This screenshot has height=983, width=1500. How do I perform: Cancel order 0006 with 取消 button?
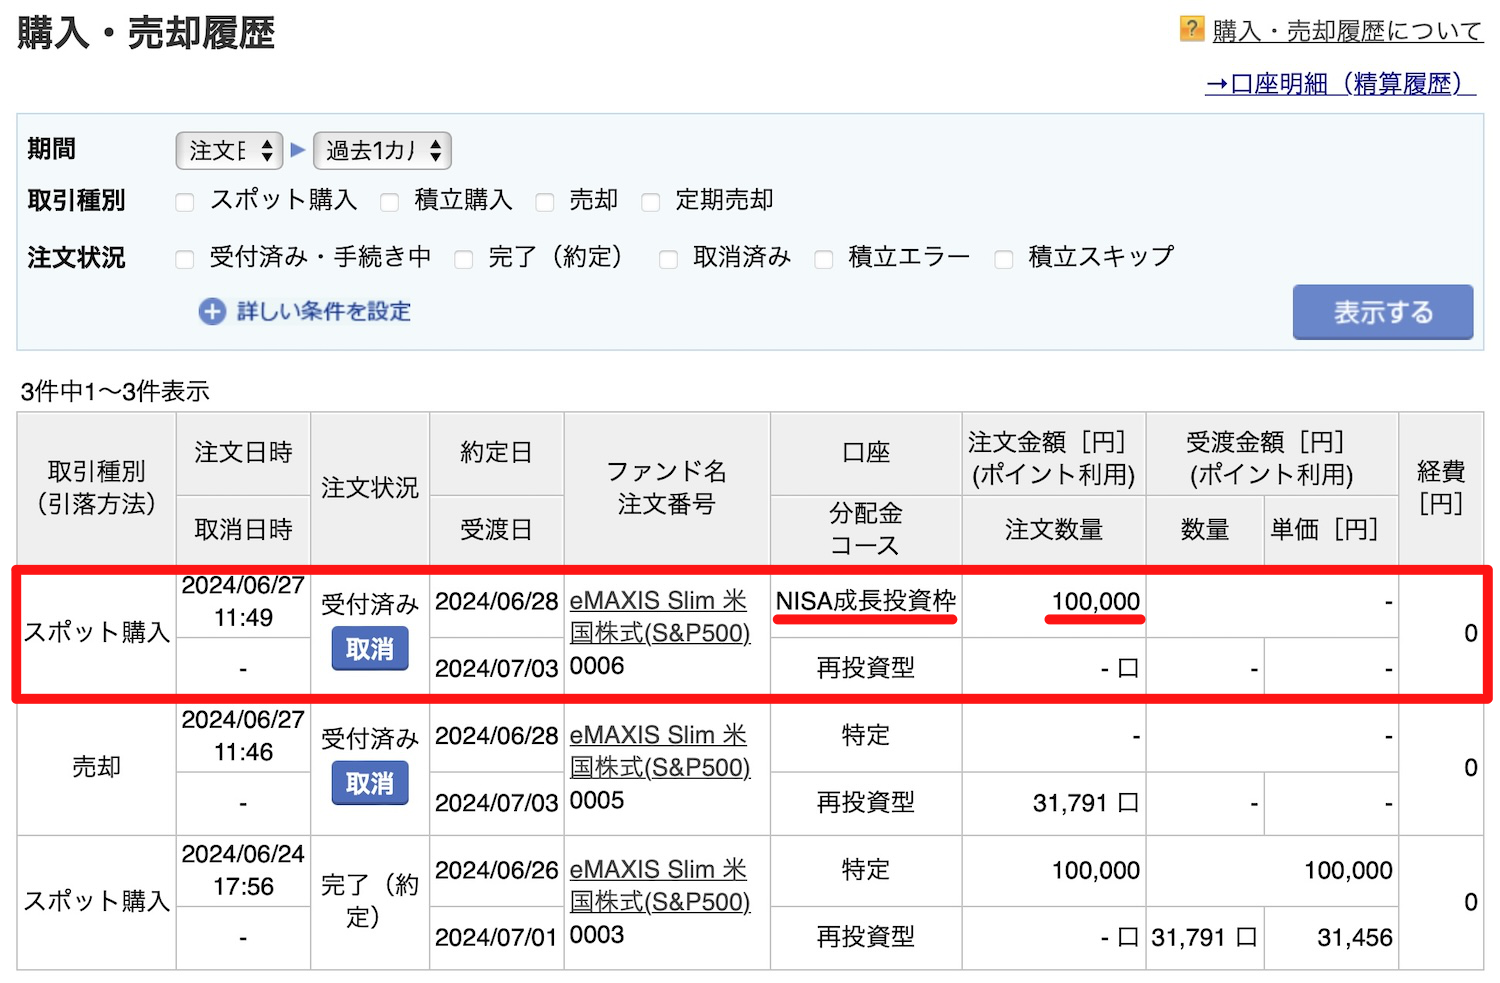370,649
